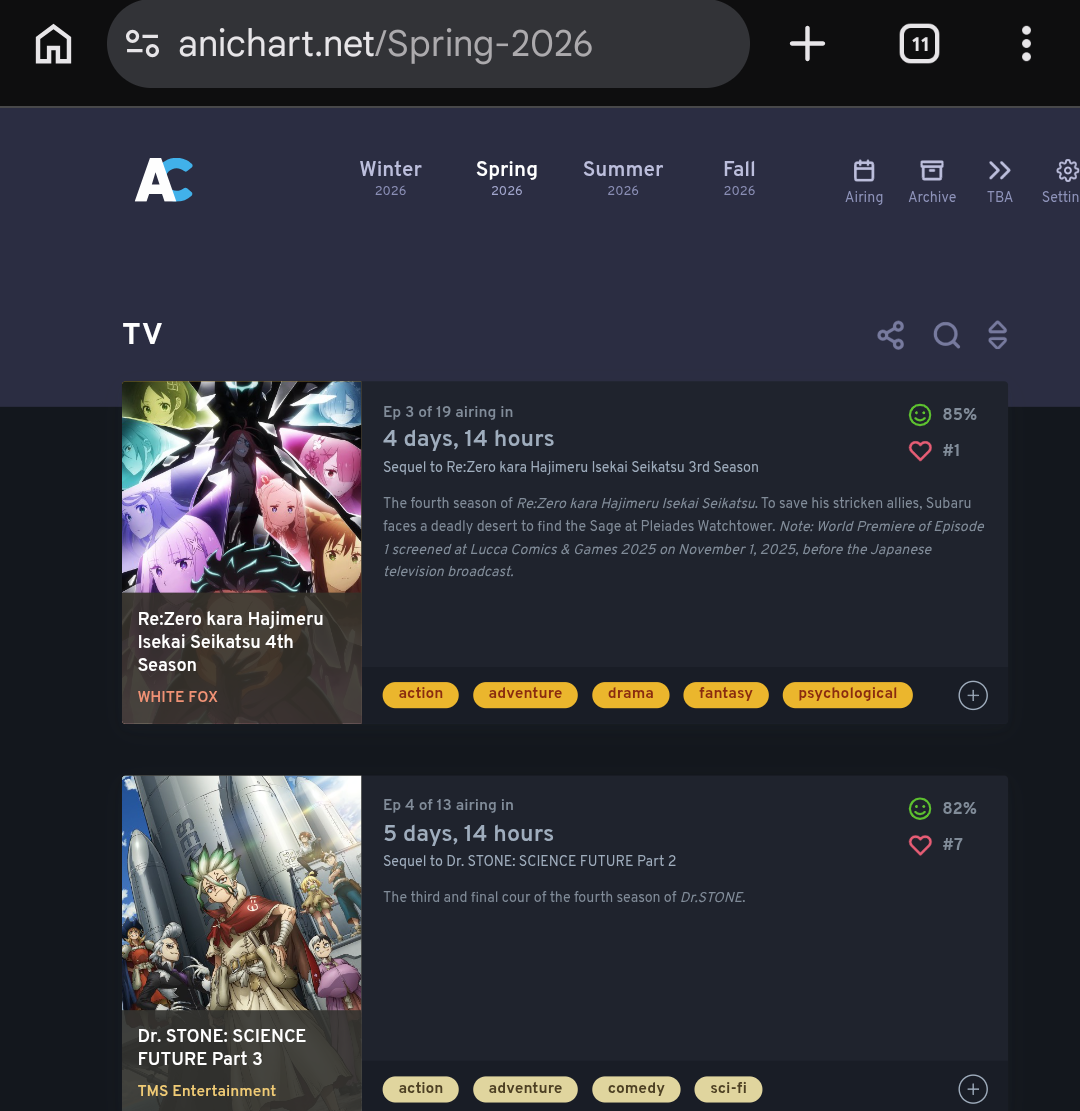Viewport: 1080px width, 1111px height.
Task: Select the comedy genre tag
Action: click(636, 1089)
